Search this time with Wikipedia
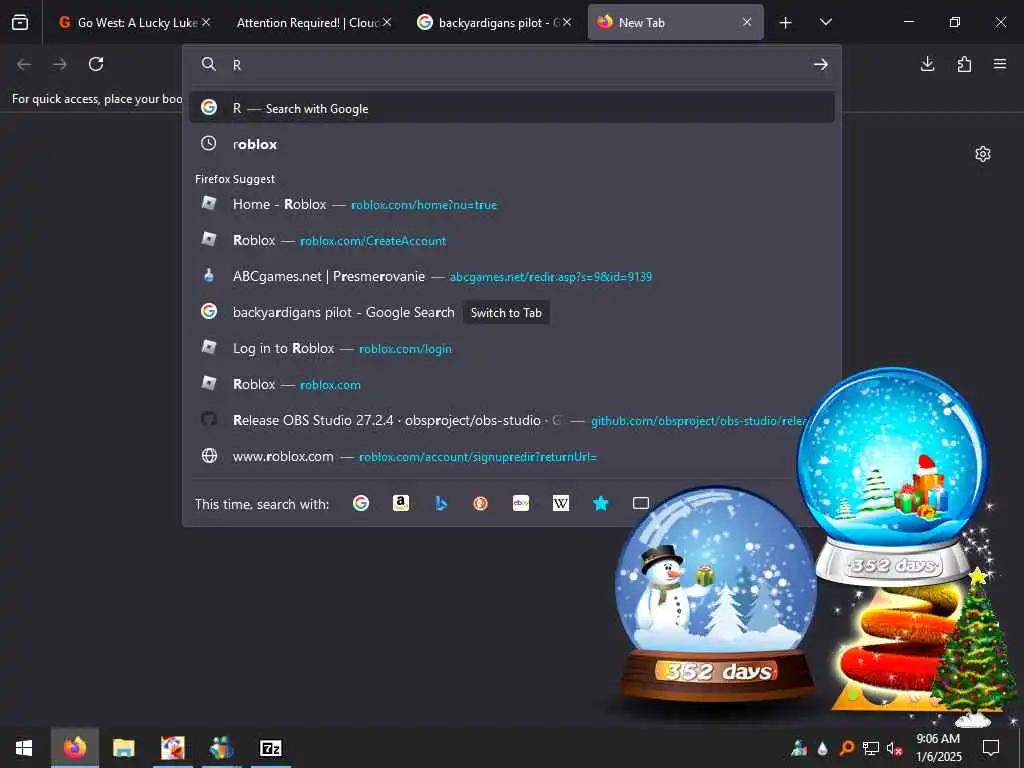This screenshot has width=1024, height=768. coord(560,503)
